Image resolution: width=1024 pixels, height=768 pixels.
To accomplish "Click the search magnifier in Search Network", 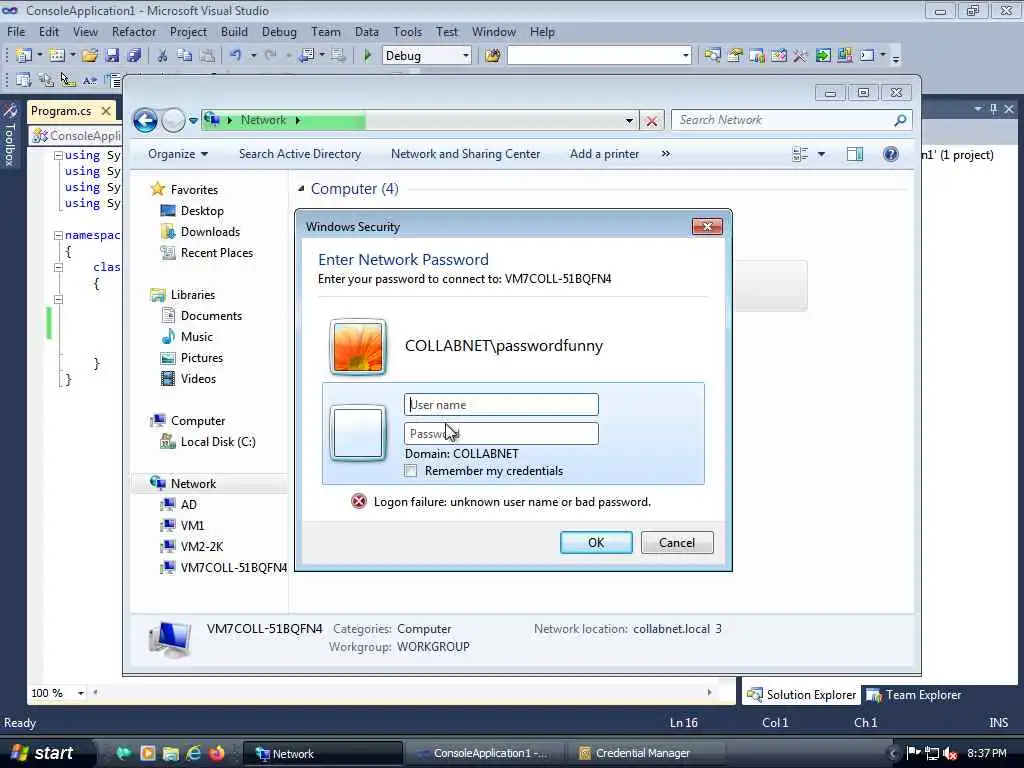I will pos(900,120).
